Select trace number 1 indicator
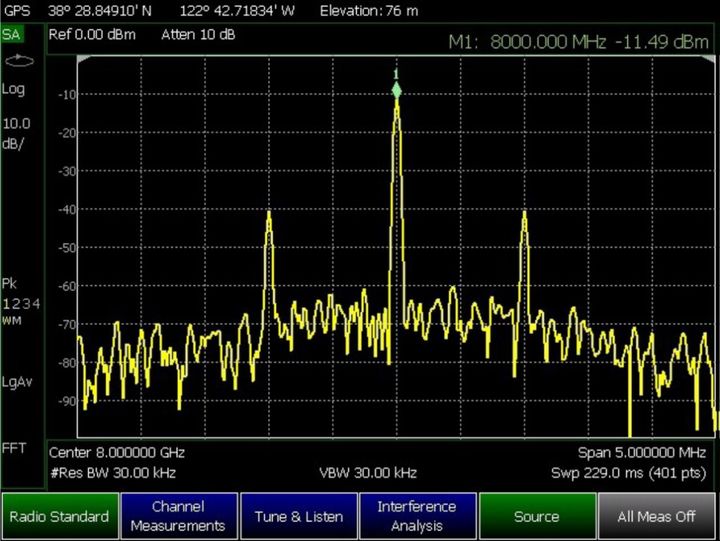 (x=5, y=302)
